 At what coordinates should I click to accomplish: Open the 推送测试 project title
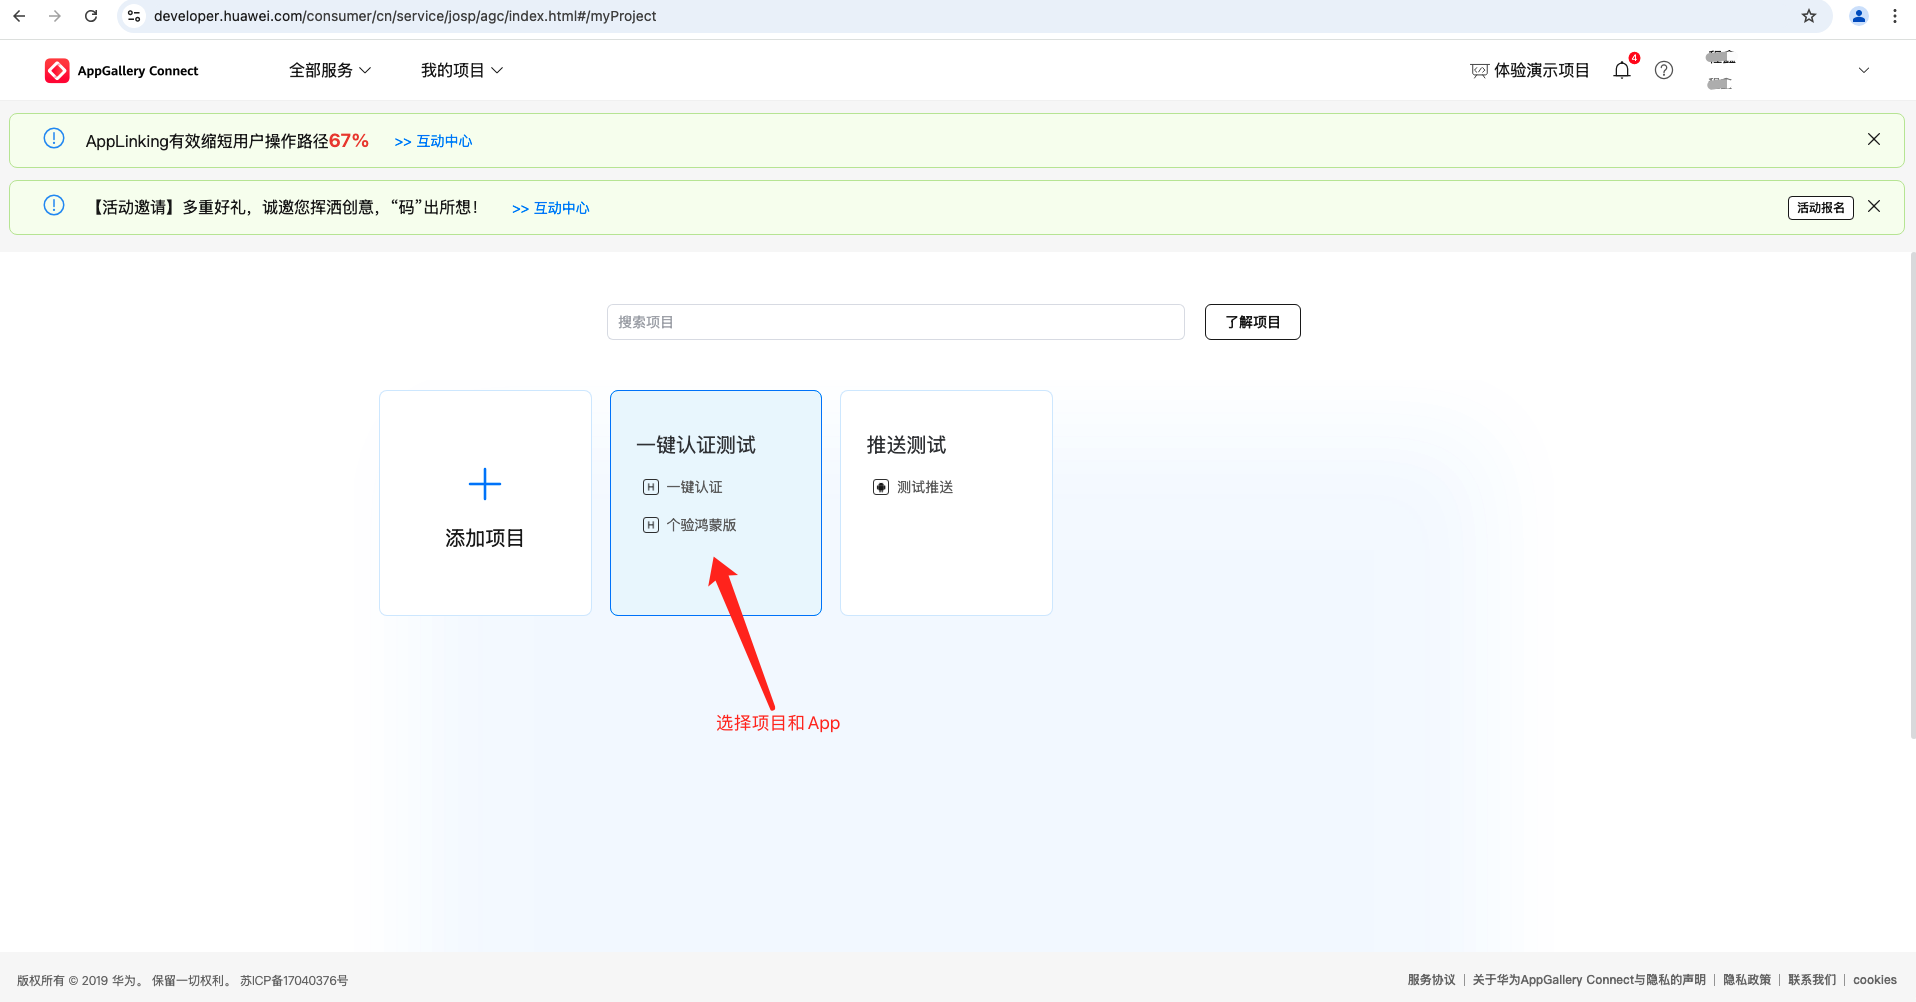click(x=906, y=445)
